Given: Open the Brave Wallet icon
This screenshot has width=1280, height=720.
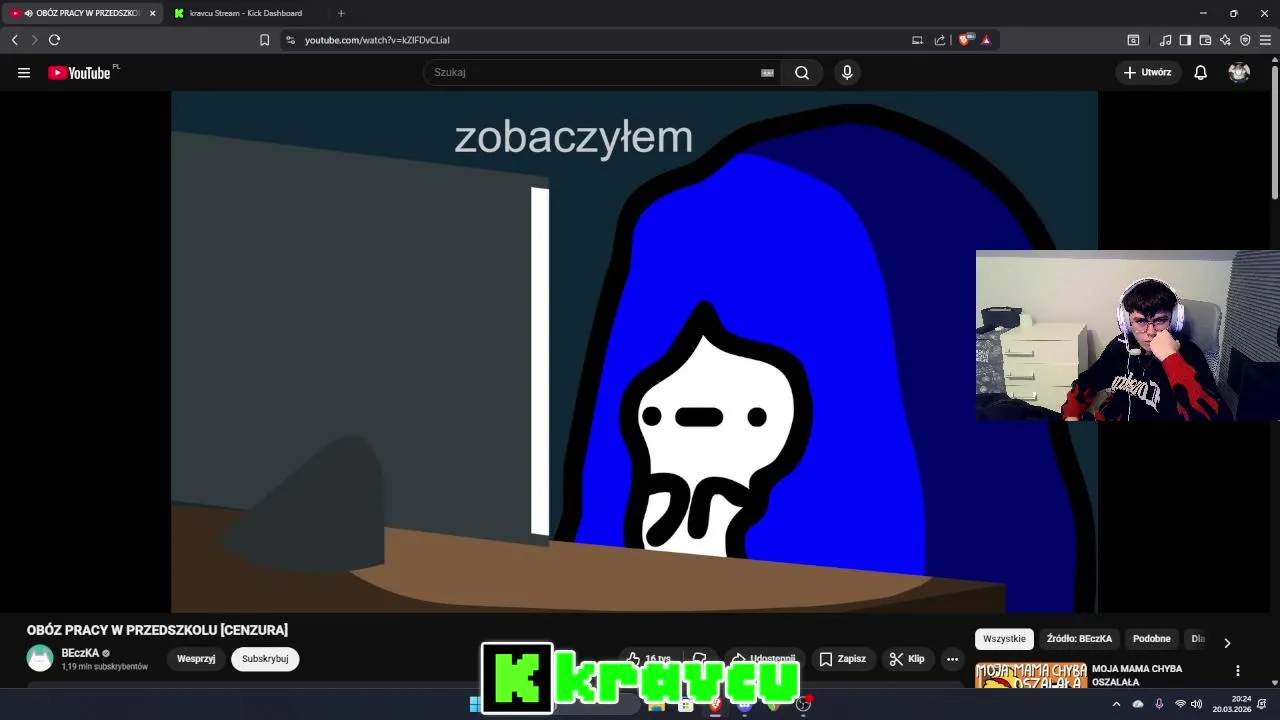Looking at the screenshot, I should [1205, 40].
